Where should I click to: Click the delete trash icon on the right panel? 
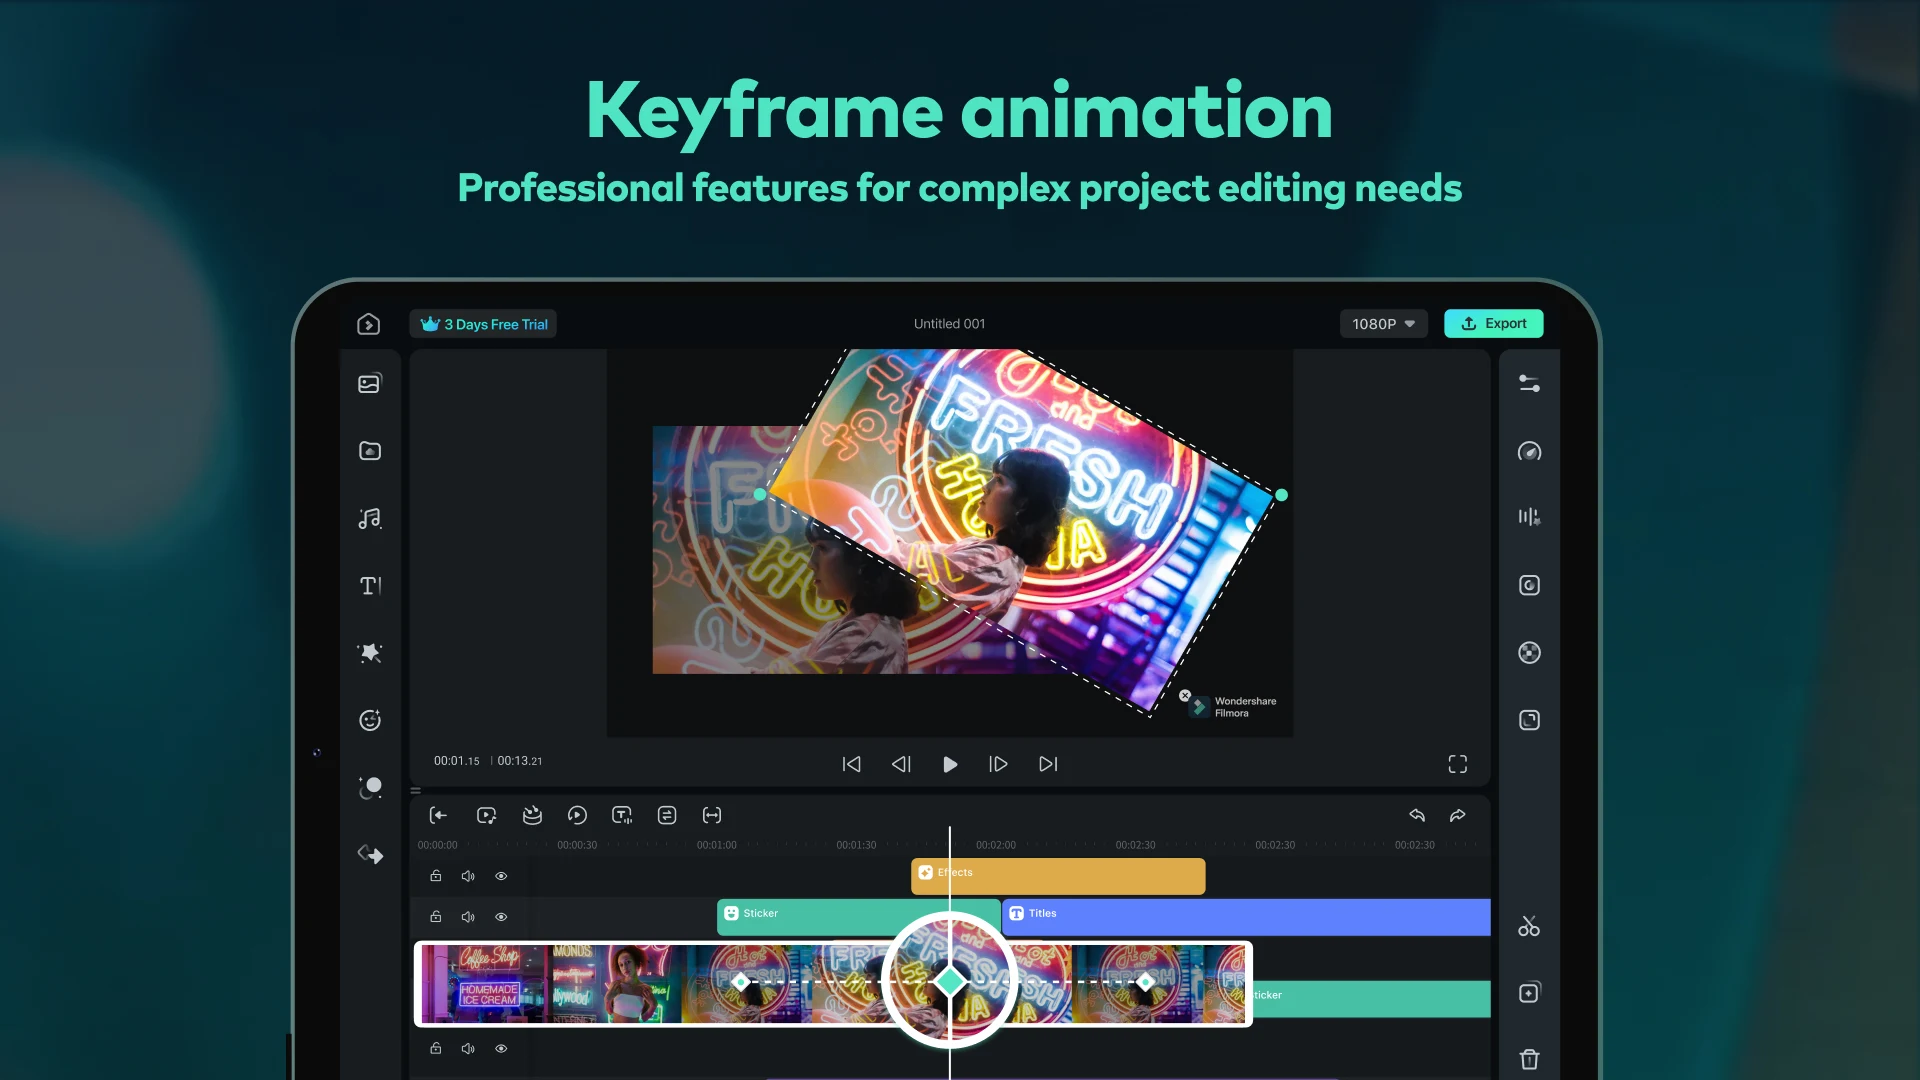click(1529, 1058)
